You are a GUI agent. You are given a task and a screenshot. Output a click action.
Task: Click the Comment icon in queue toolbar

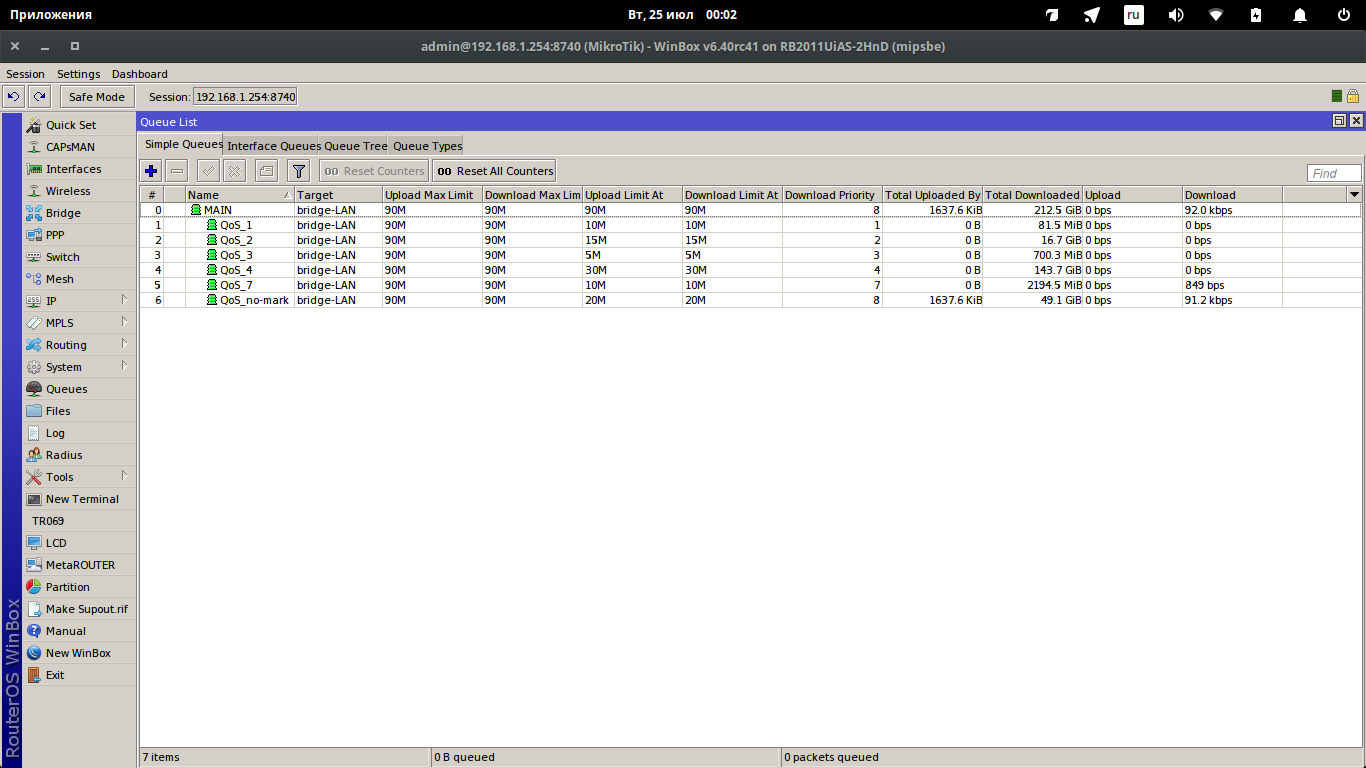point(266,171)
